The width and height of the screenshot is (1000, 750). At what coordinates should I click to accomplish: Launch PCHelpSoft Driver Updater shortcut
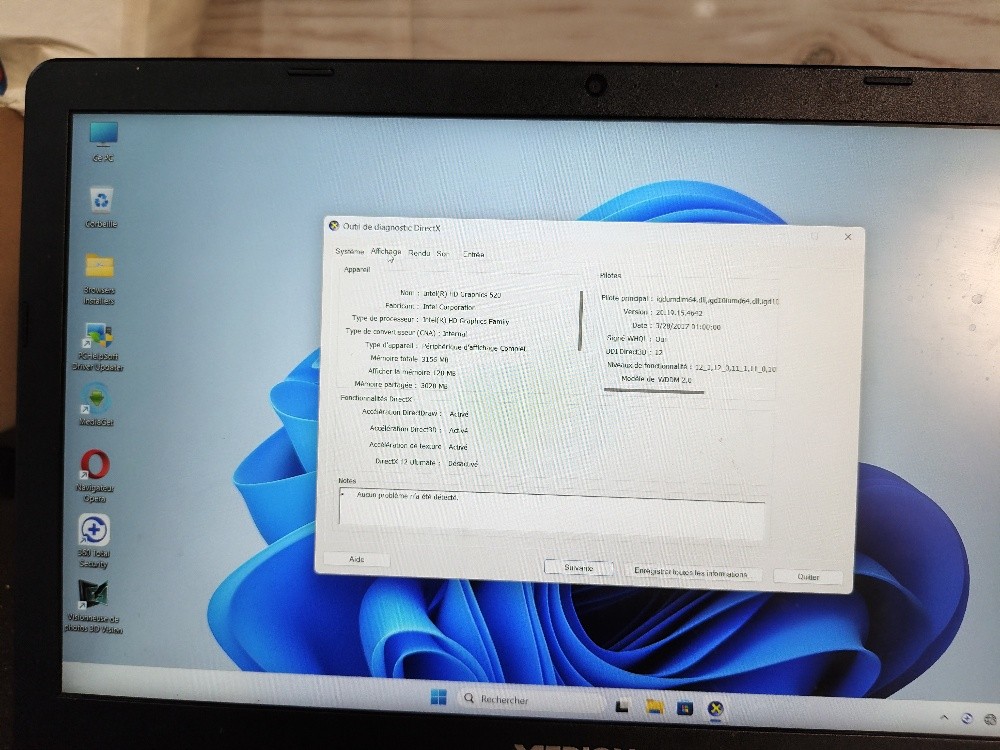tap(98, 346)
